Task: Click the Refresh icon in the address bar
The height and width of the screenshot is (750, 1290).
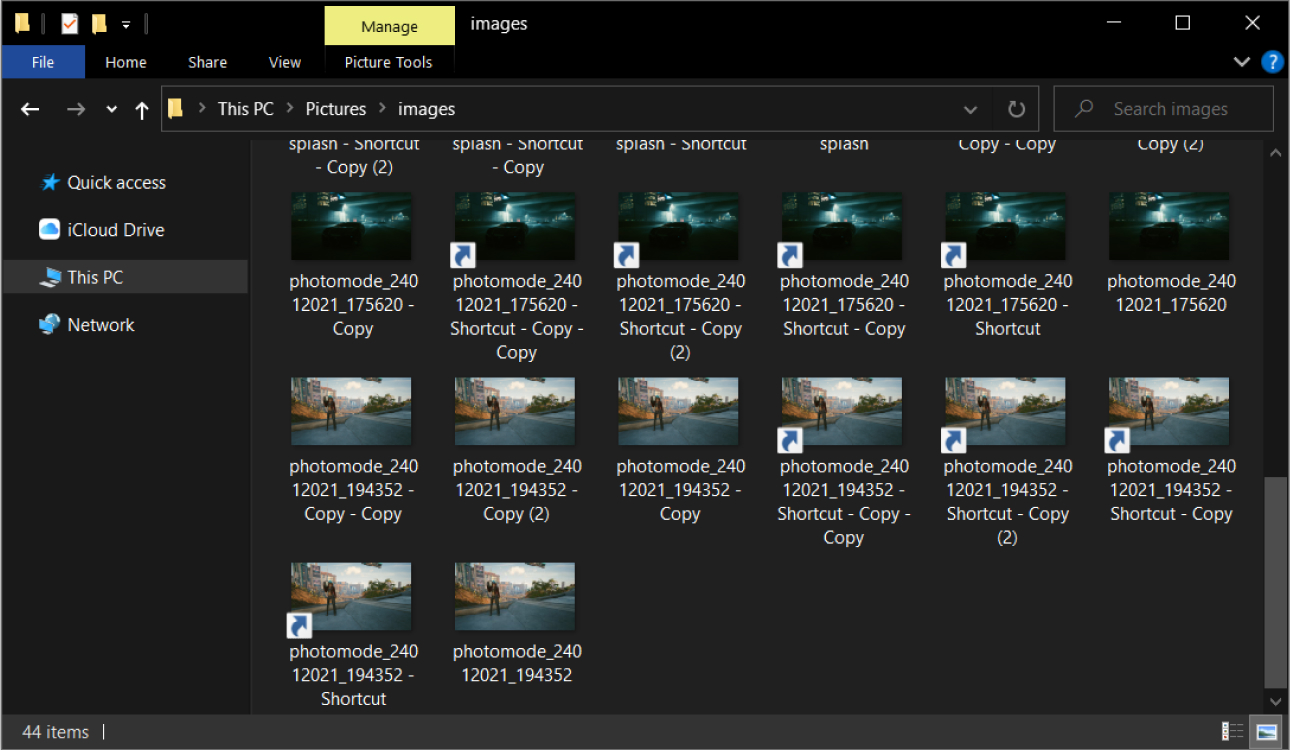Action: [x=1016, y=108]
